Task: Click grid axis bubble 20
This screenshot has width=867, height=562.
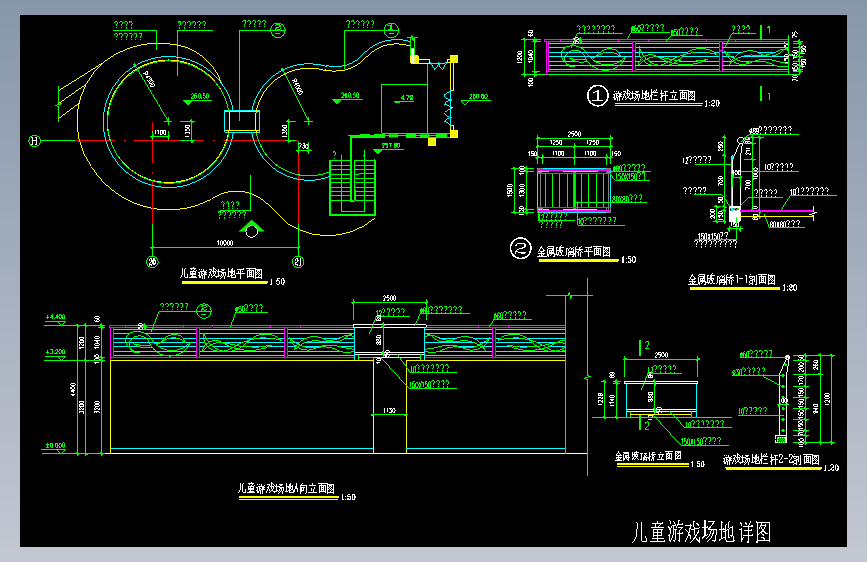Action: click(x=152, y=262)
